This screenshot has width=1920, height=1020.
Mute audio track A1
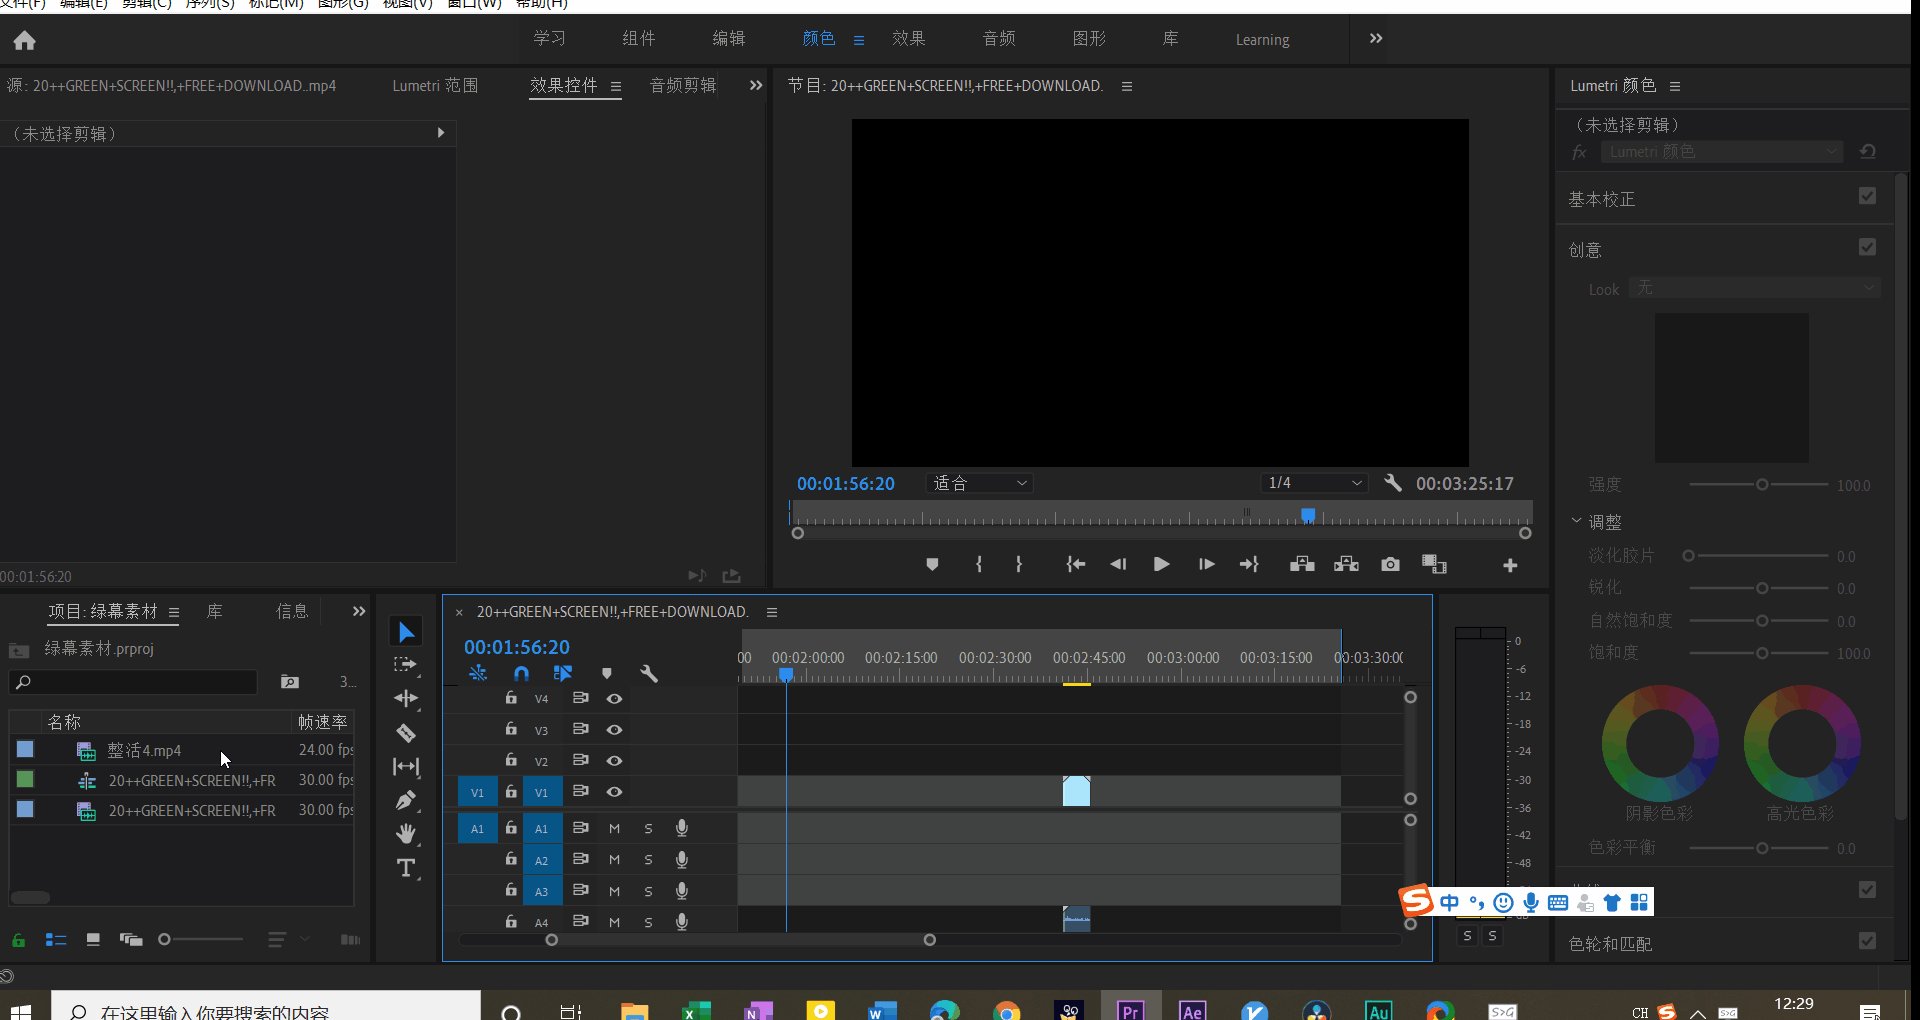point(615,829)
